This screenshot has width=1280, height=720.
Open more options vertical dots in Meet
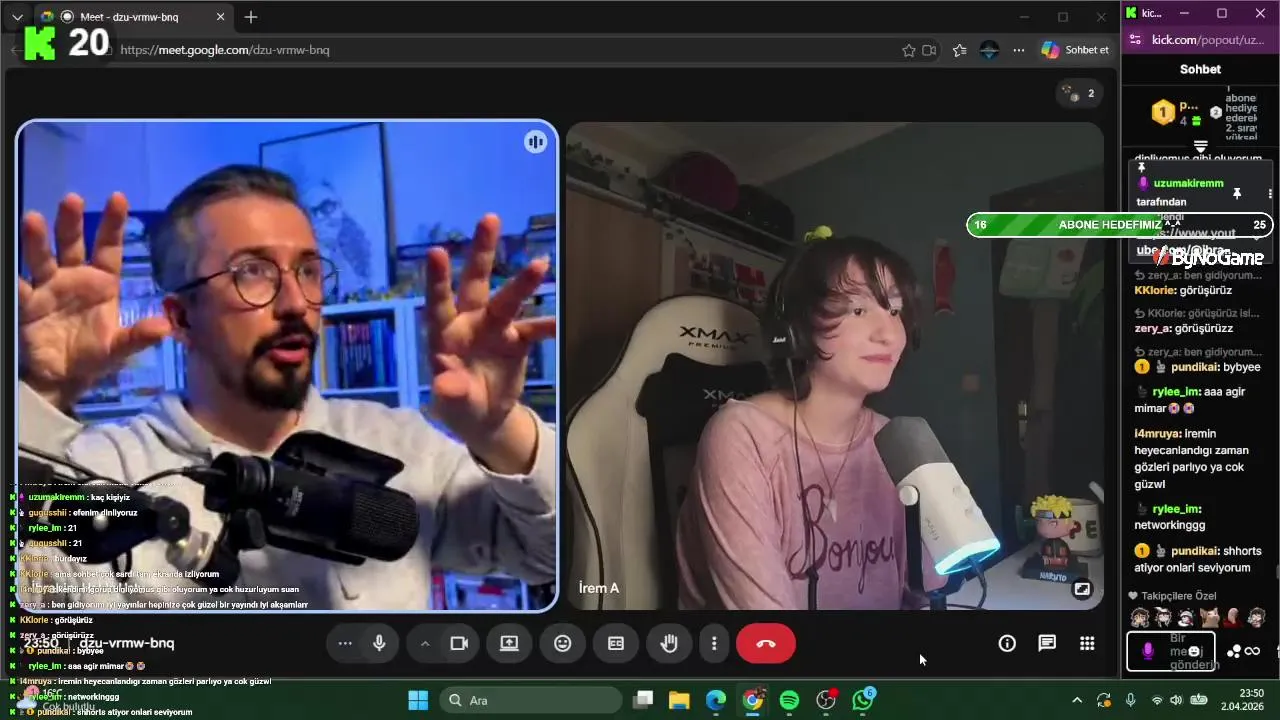click(x=714, y=644)
